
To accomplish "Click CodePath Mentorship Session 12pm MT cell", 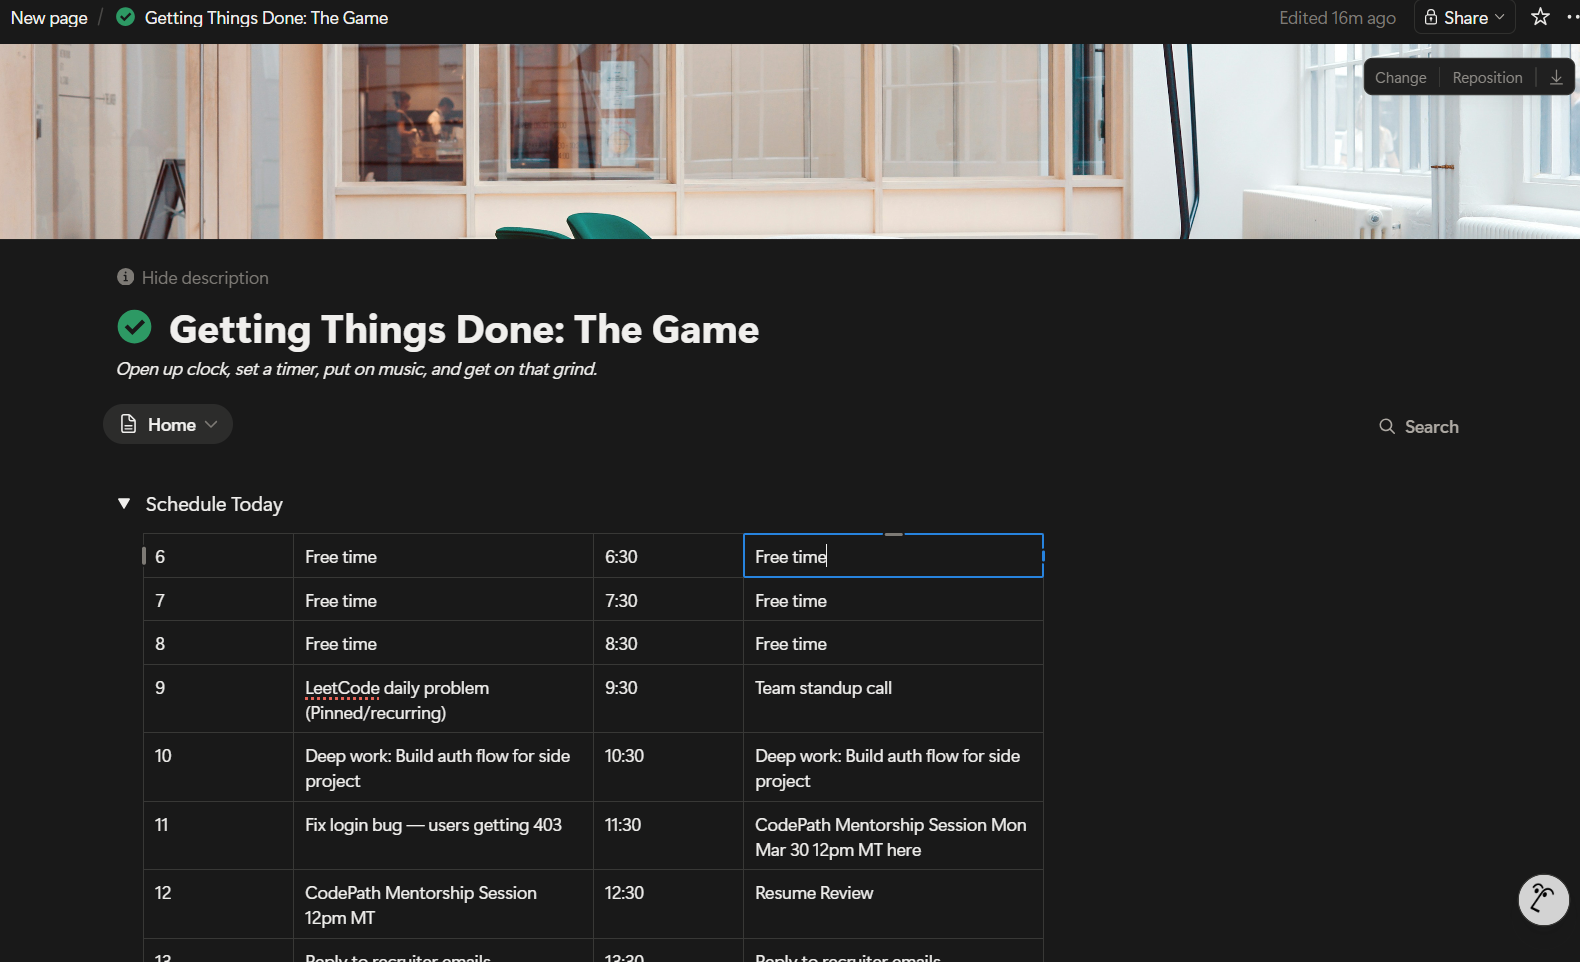I will [443, 904].
